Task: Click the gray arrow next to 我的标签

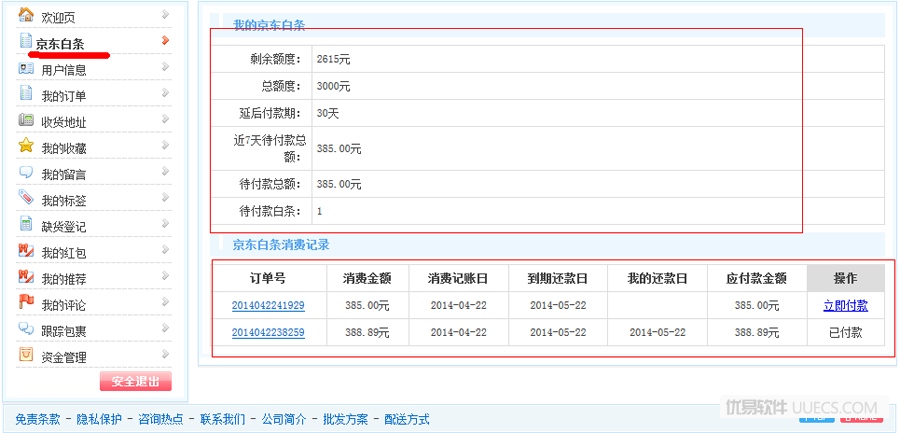Action: click(x=165, y=197)
